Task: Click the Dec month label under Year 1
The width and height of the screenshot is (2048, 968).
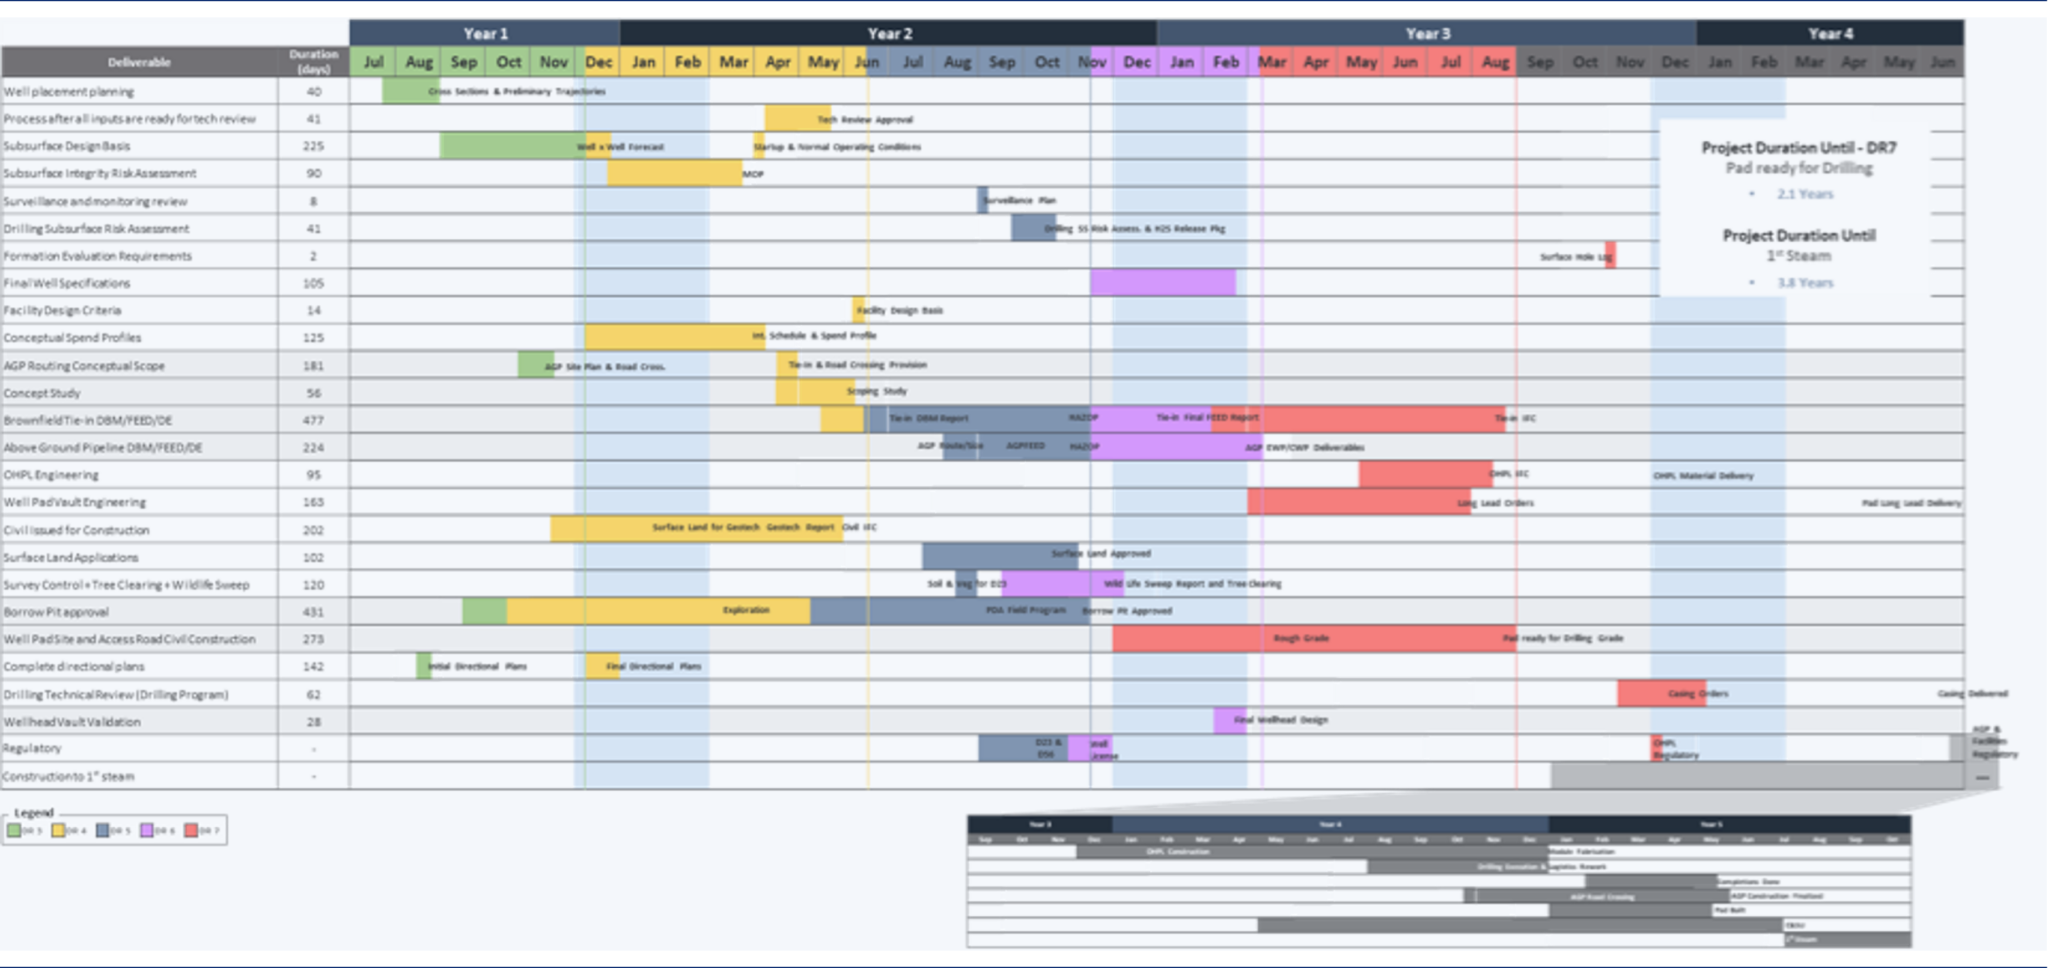Action: click(x=598, y=61)
